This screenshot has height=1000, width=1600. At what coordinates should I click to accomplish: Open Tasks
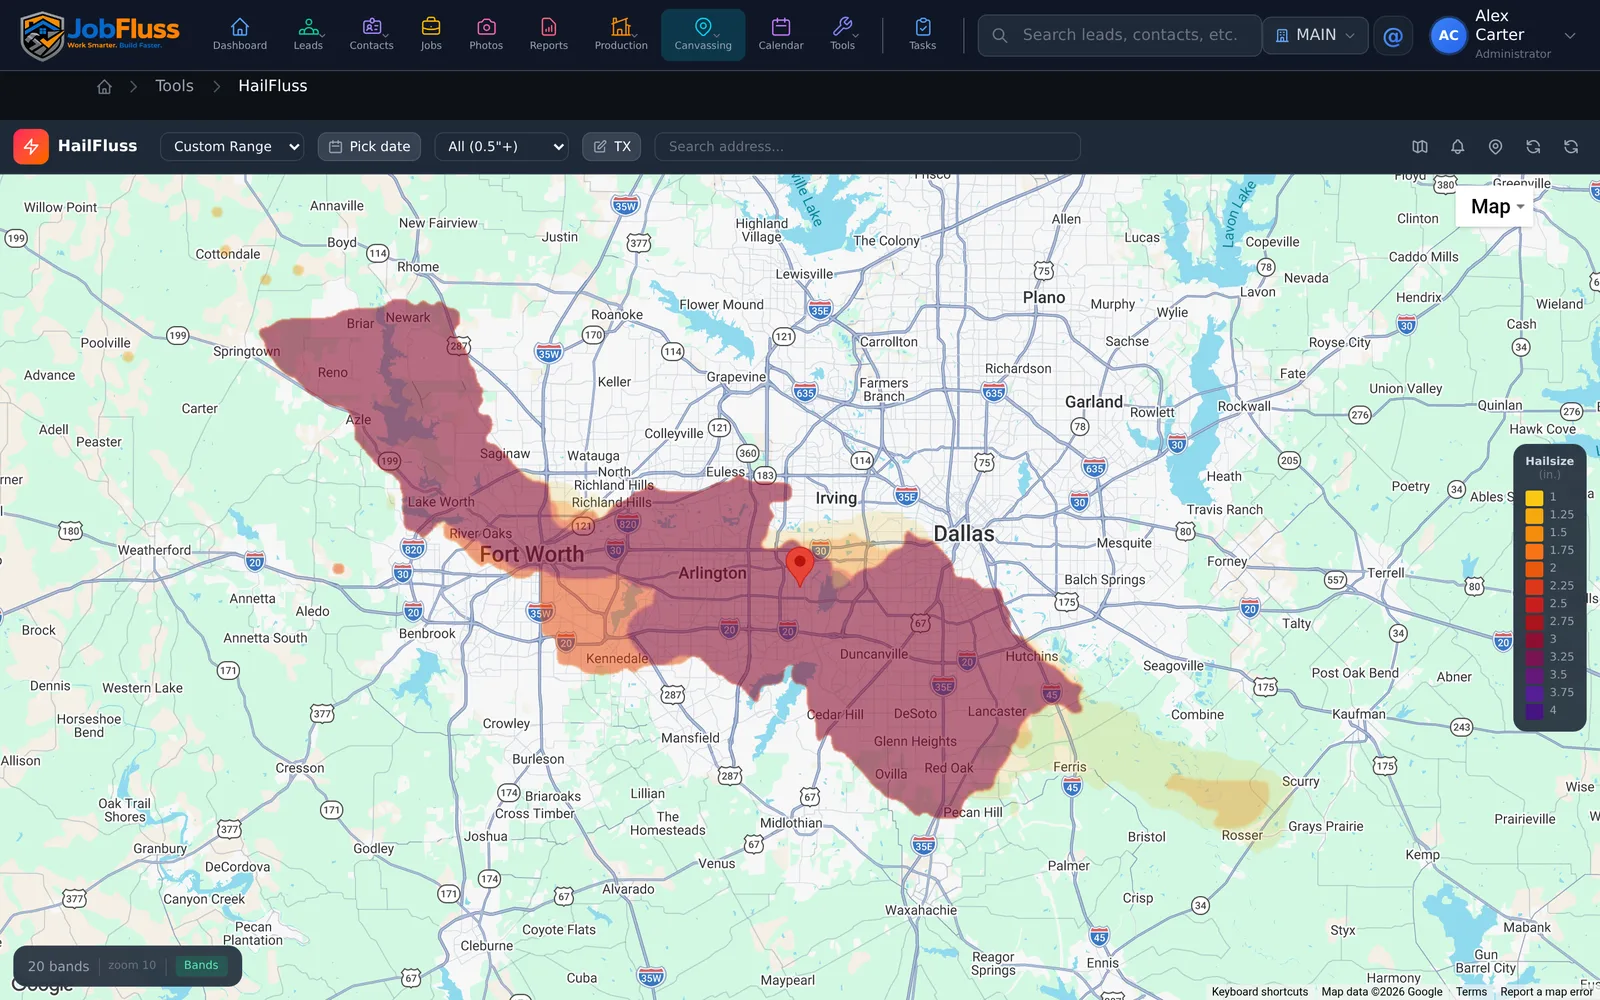pos(923,34)
